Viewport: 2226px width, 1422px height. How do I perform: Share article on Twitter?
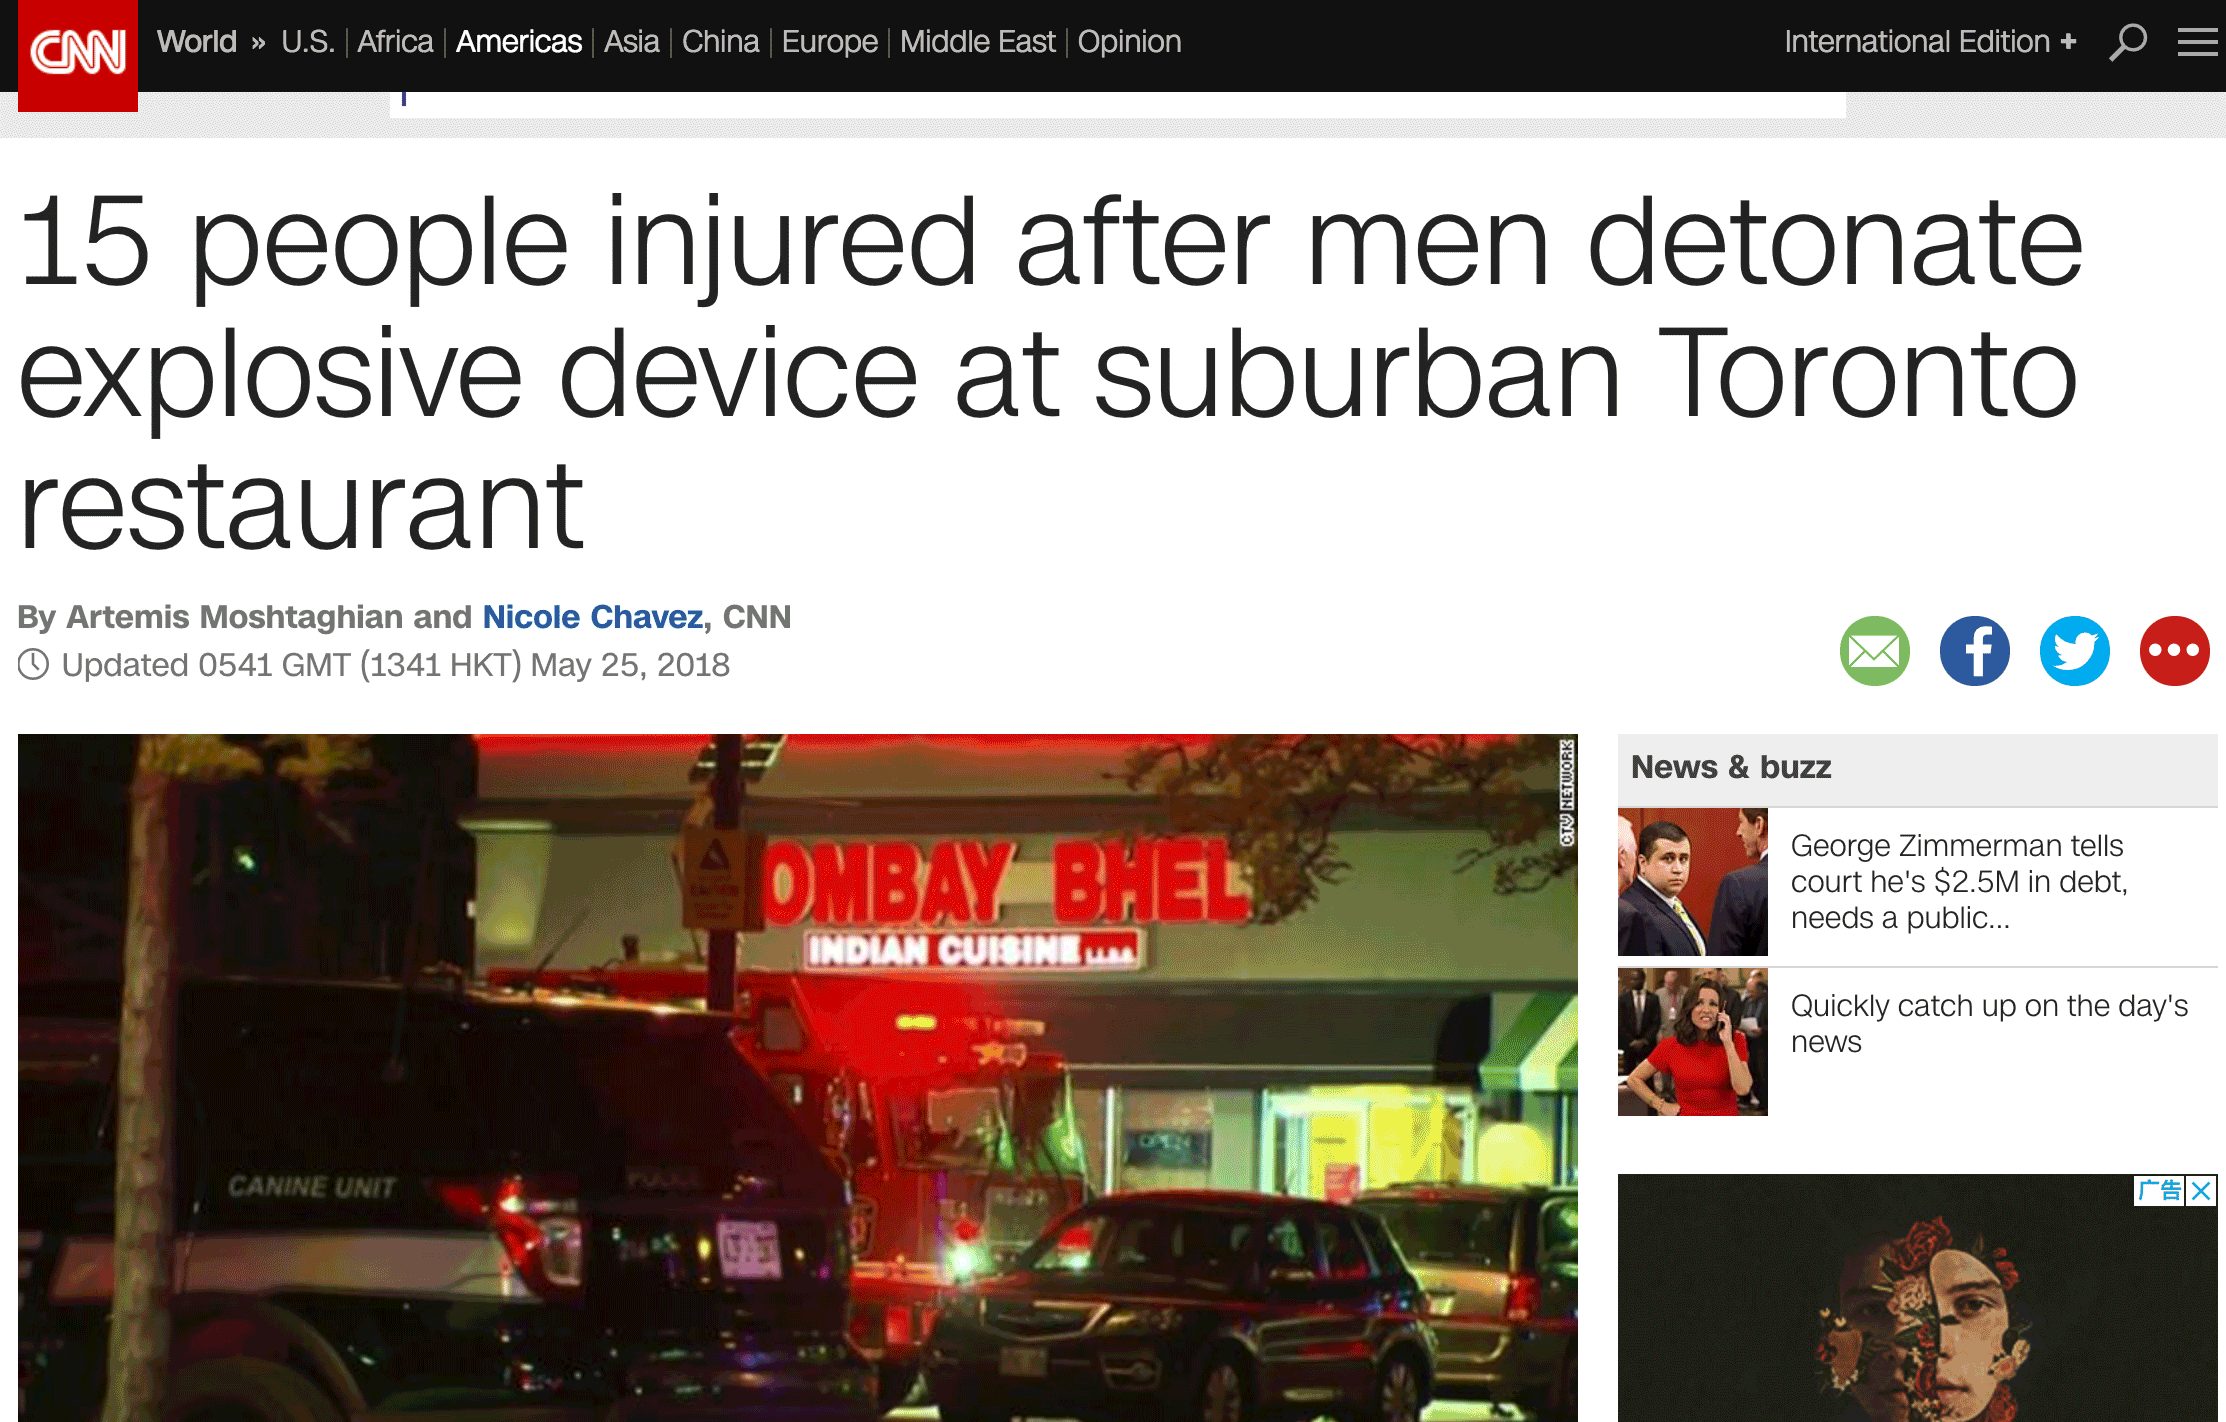(x=2075, y=651)
